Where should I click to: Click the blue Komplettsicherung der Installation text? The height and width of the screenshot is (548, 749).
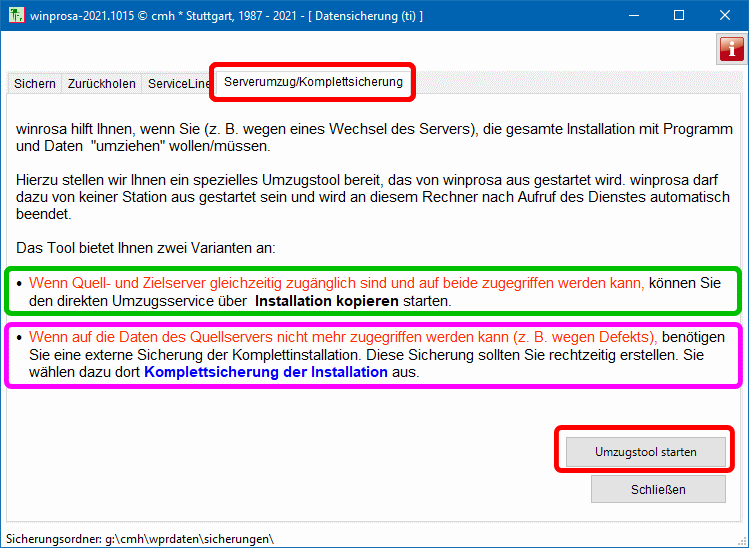pyautogui.click(x=266, y=372)
